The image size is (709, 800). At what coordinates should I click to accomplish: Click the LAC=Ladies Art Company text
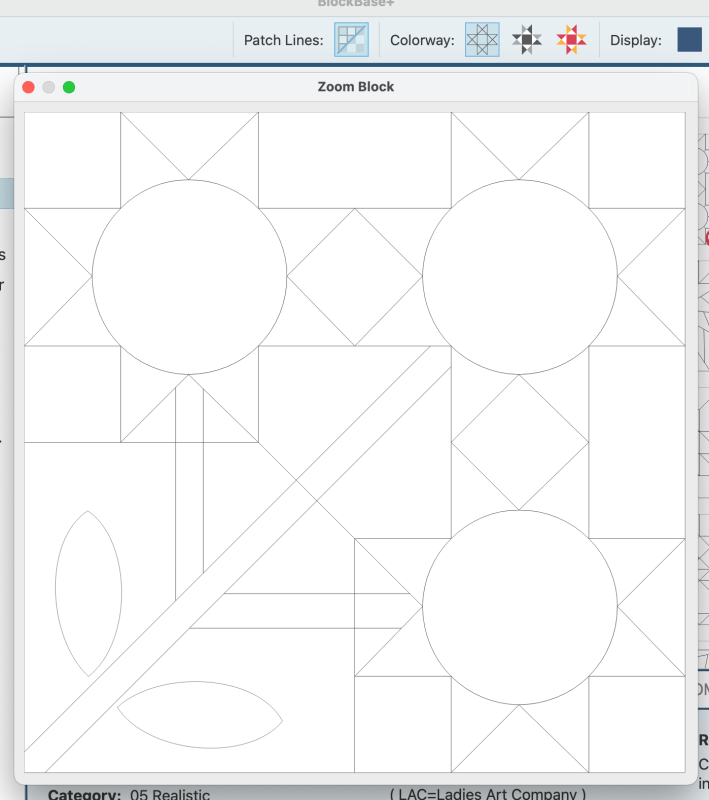pos(487,794)
